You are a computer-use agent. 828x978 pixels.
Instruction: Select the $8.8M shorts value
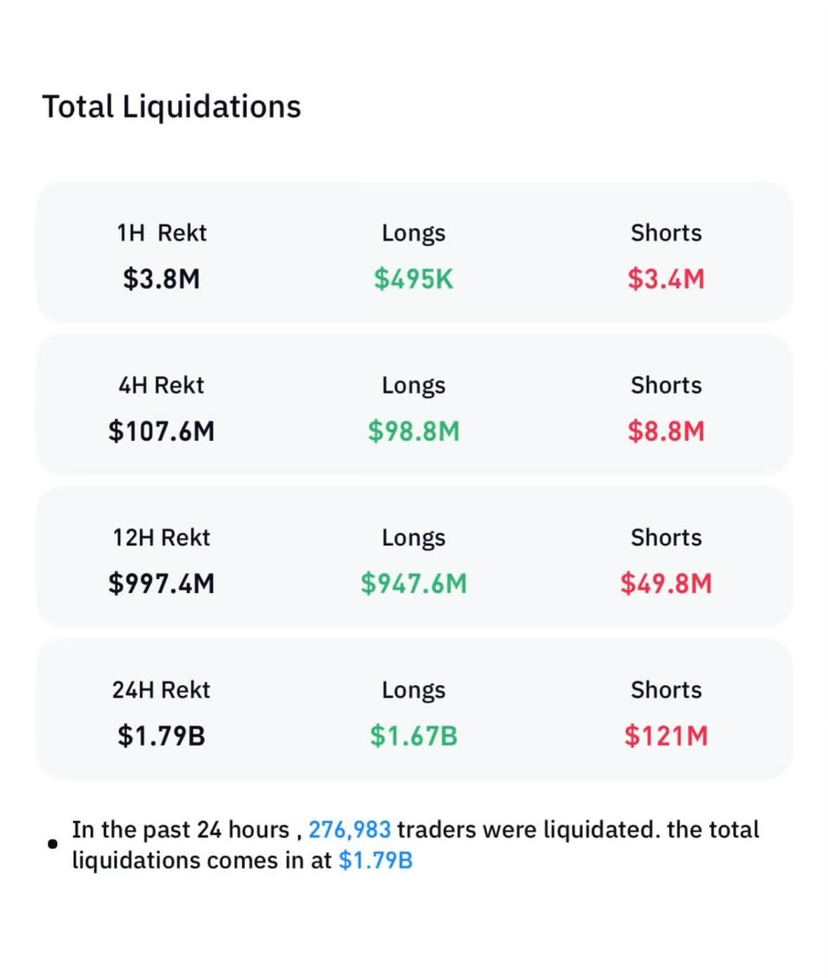tap(666, 431)
